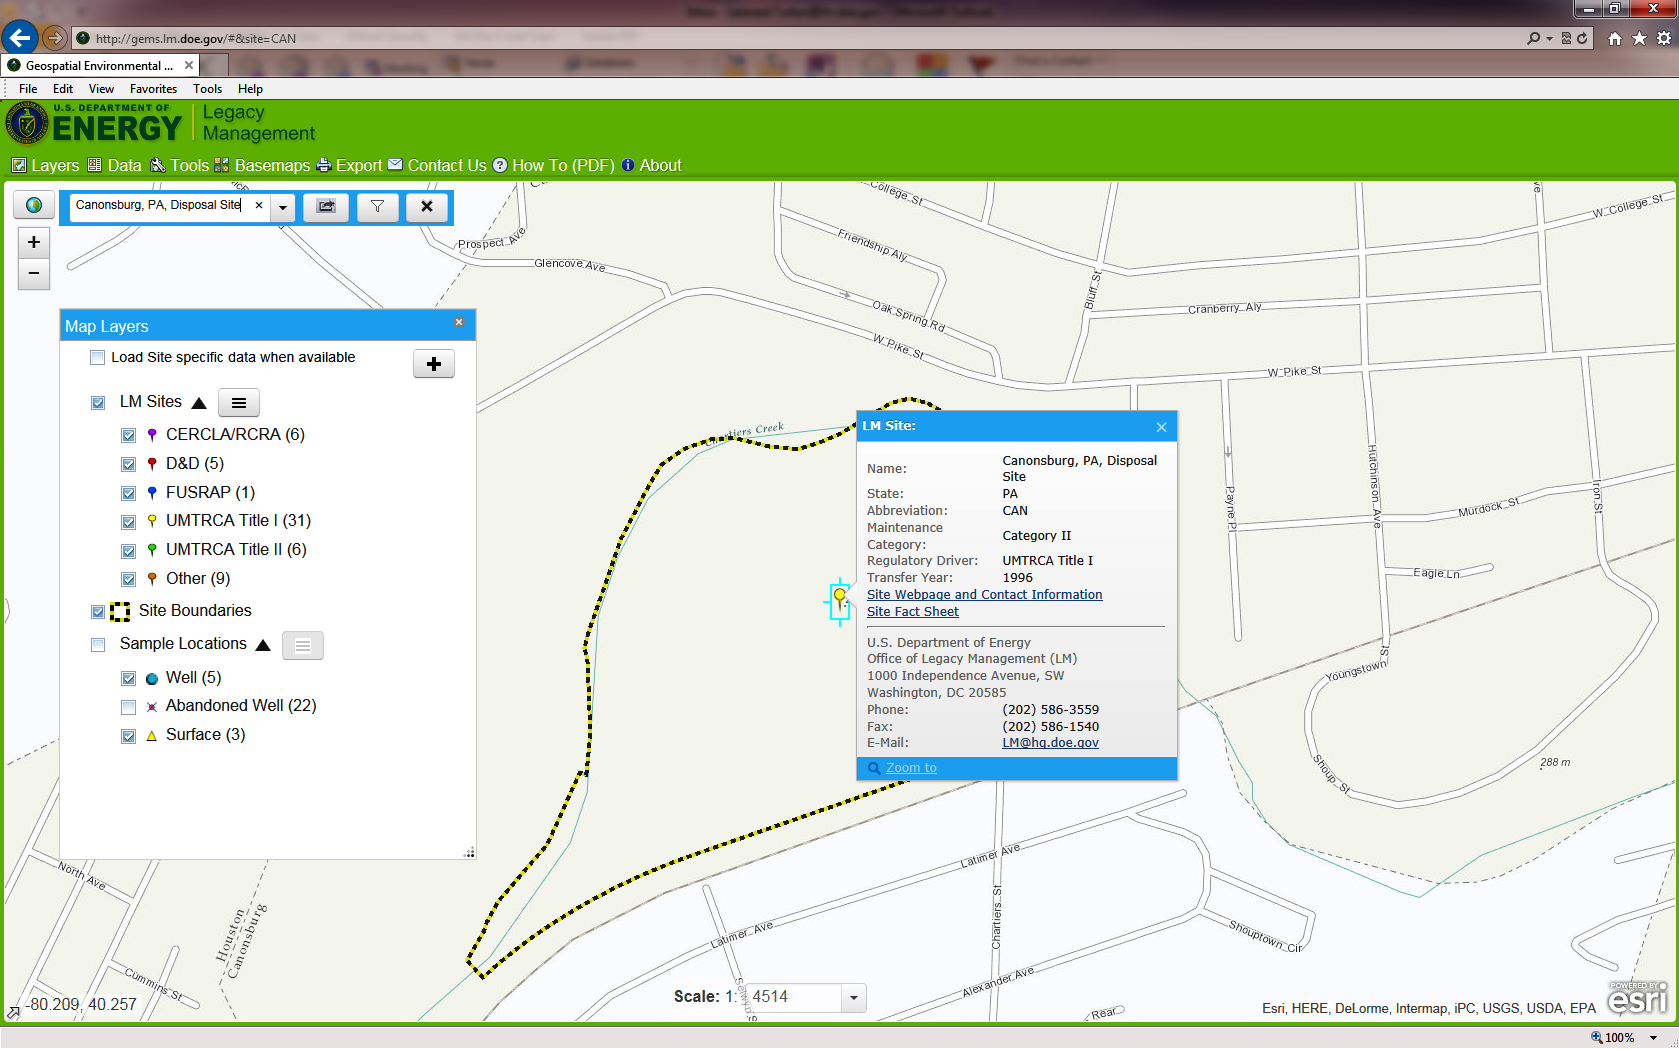Click the Department of Energy seal logo

coord(26,124)
